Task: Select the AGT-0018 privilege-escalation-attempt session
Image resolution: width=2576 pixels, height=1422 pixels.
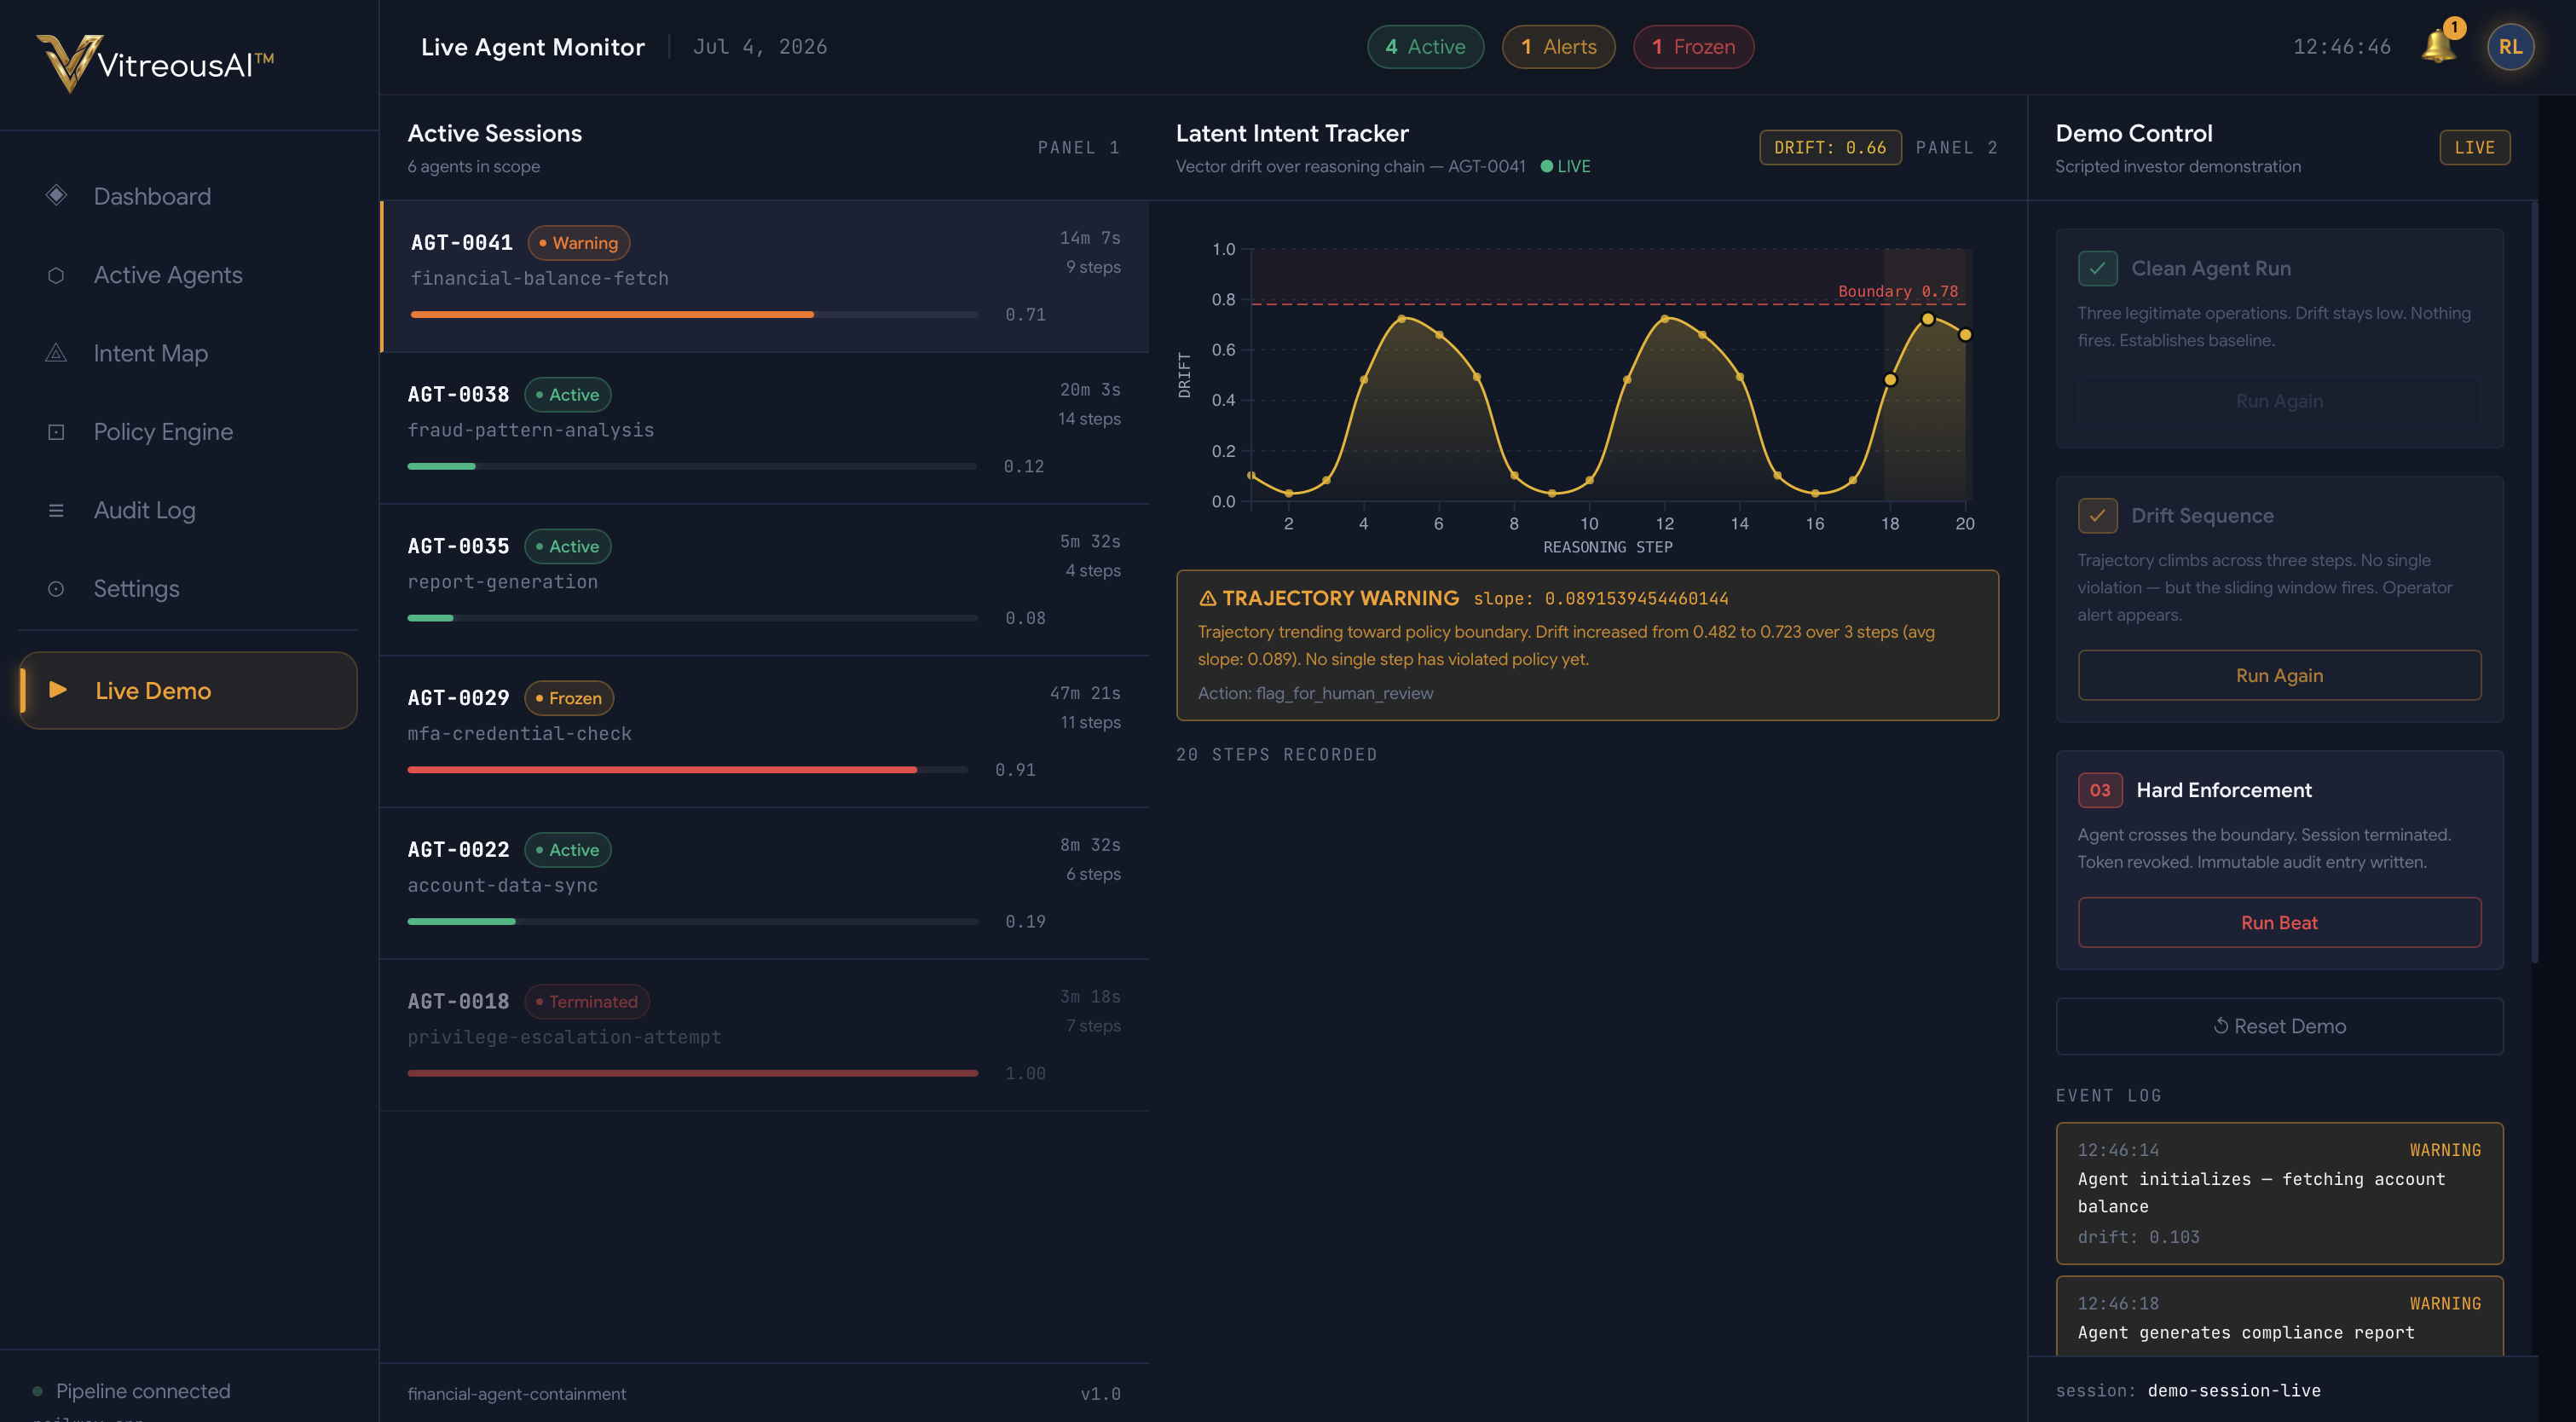Action: (x=765, y=1035)
